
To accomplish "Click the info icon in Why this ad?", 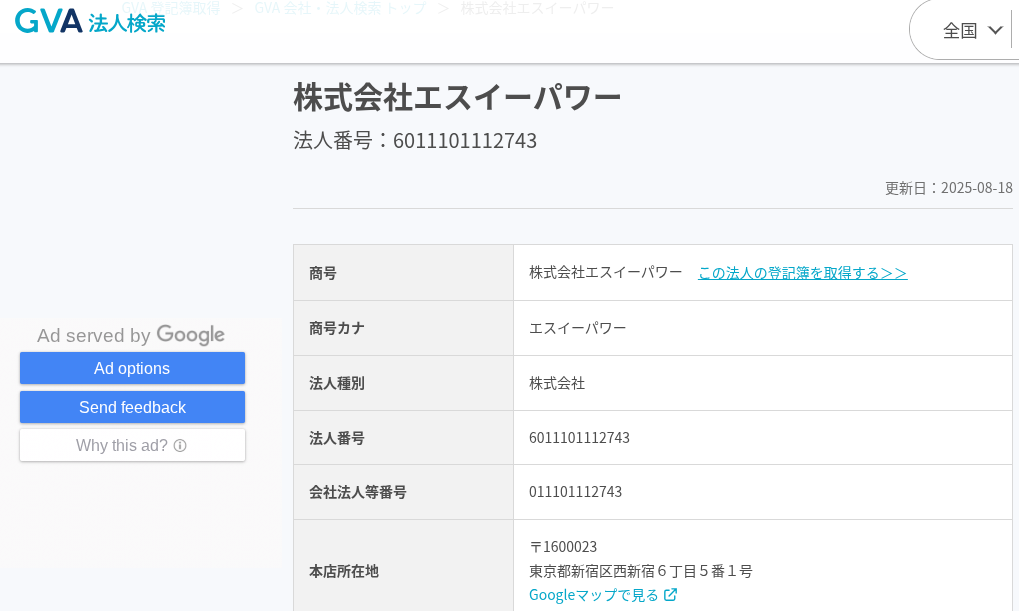I will pos(180,446).
